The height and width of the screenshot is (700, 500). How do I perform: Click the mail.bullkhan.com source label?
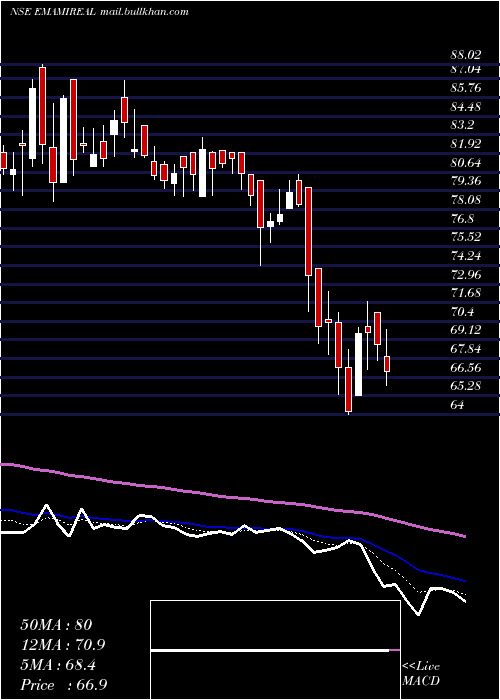pyautogui.click(x=144, y=12)
